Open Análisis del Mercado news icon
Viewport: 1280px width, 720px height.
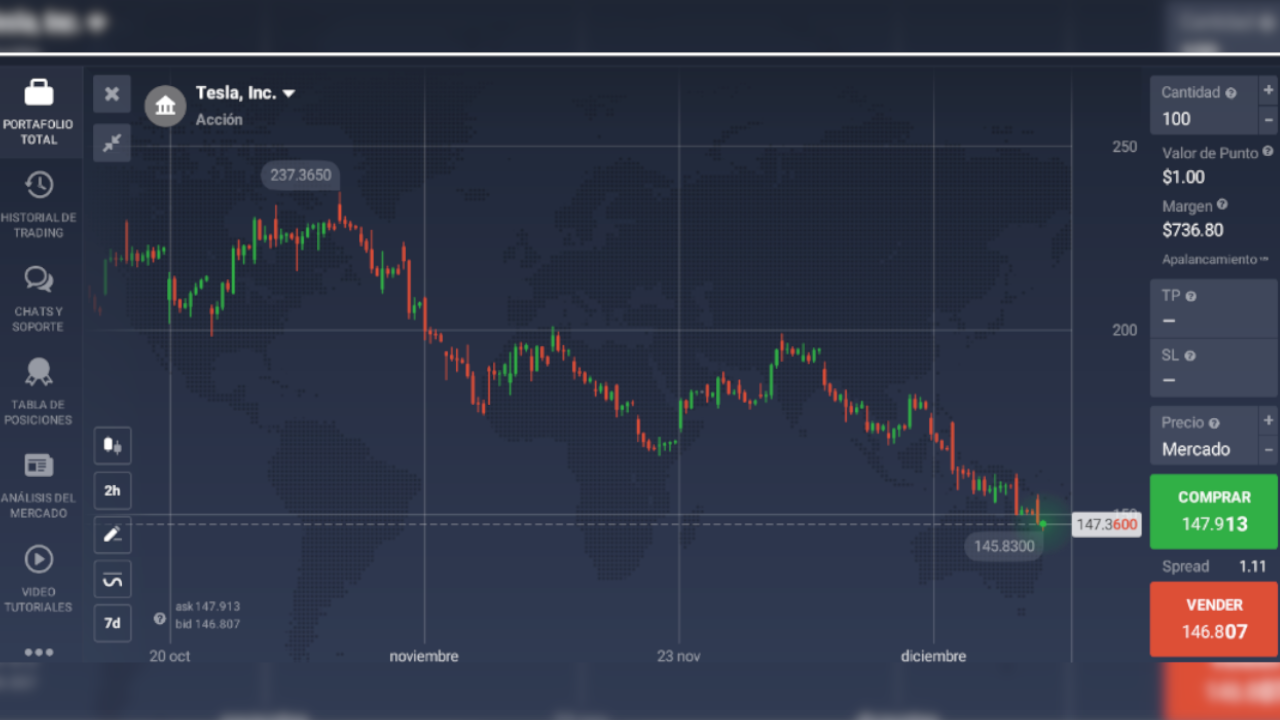pyautogui.click(x=39, y=466)
